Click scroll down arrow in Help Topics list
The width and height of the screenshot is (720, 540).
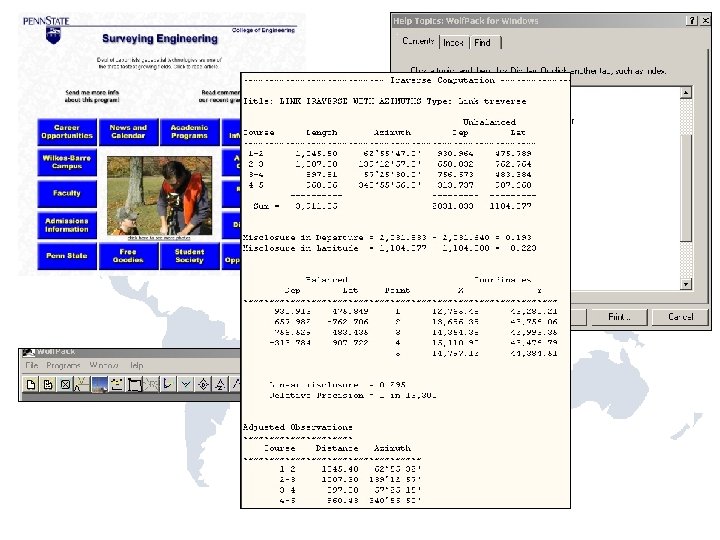pyautogui.click(x=686, y=284)
